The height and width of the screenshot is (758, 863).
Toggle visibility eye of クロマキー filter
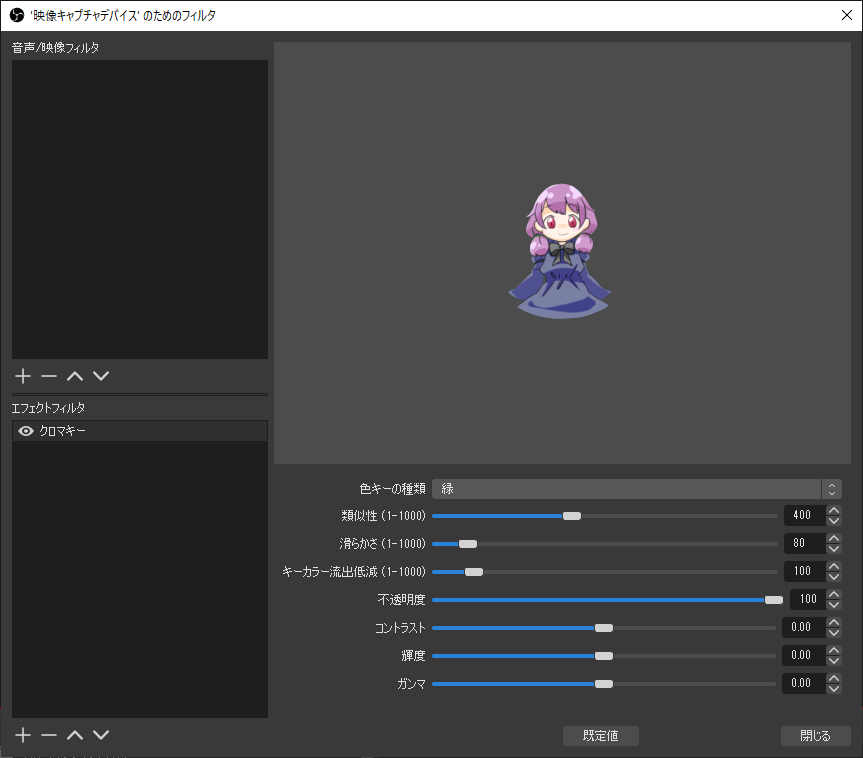click(x=26, y=431)
